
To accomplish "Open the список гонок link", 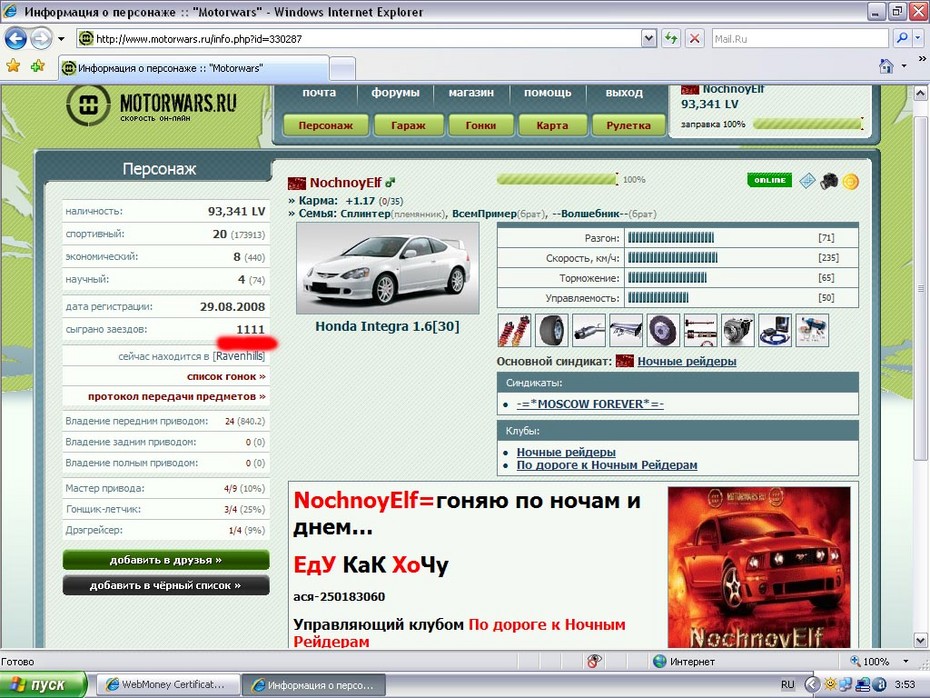I will point(226,377).
